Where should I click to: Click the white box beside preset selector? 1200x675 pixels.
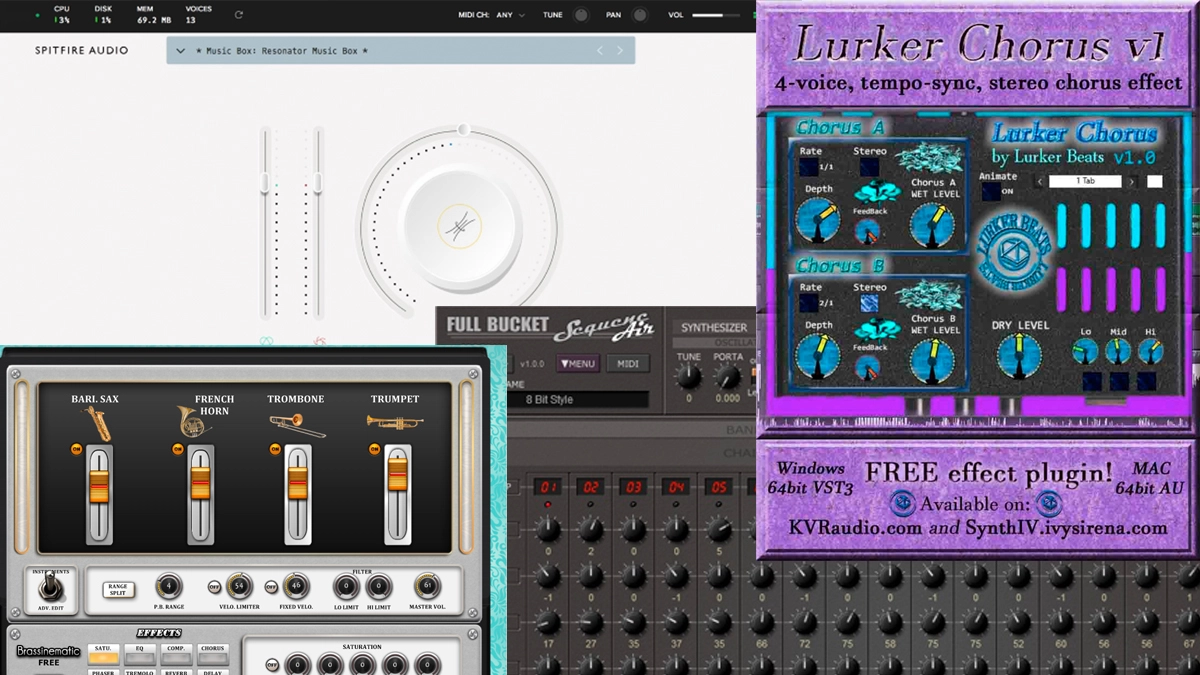tap(1154, 182)
